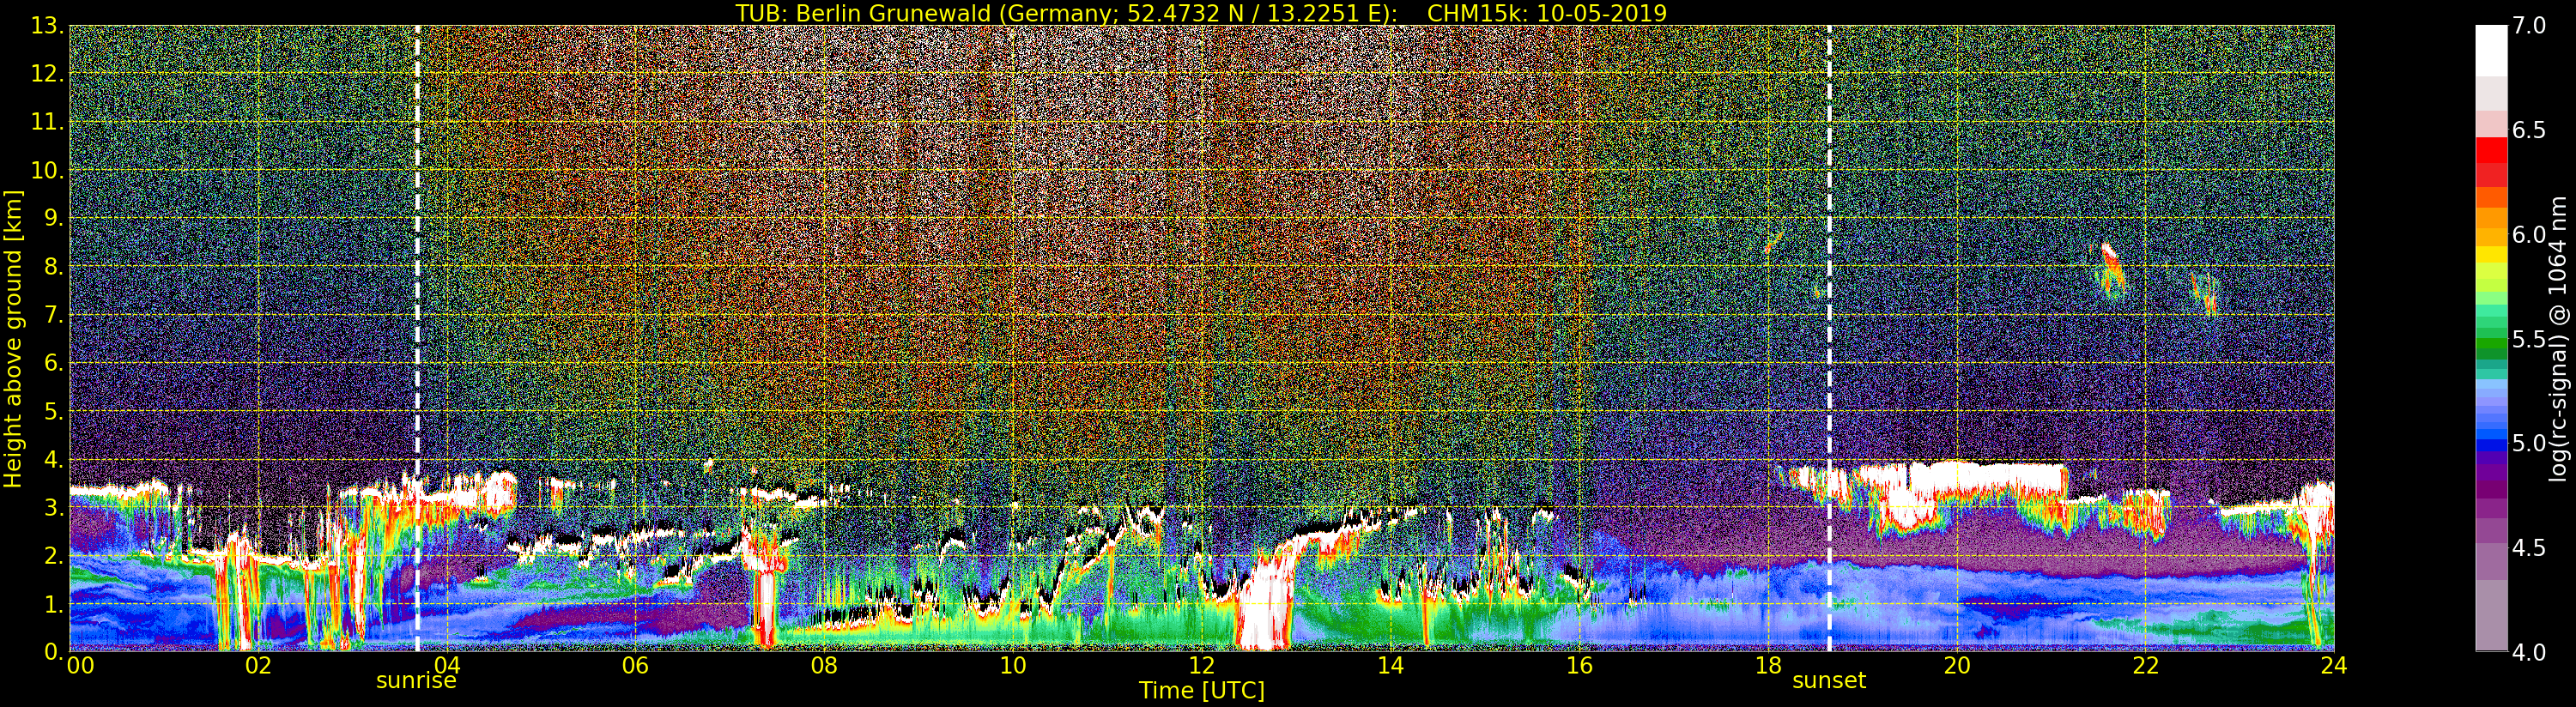
Task: Click the time axis tick '20'
Action: pos(1957,665)
